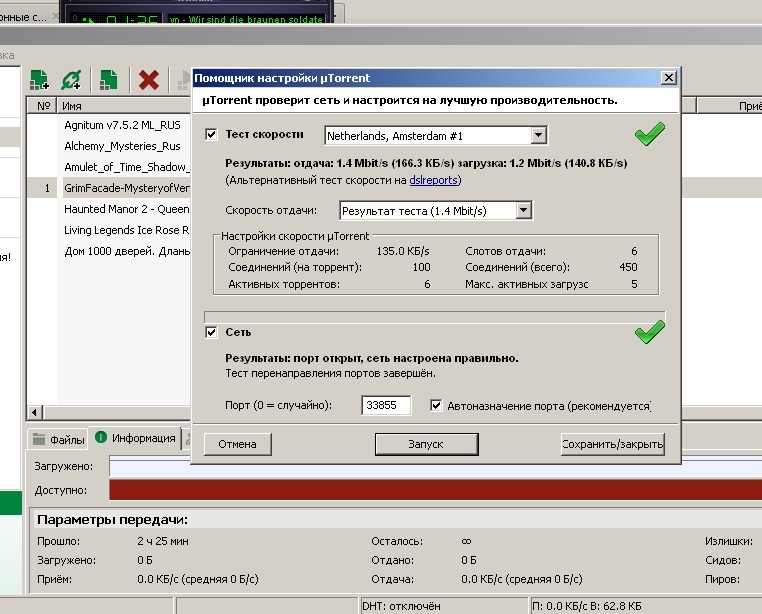
Task: Switch to the Информация tab
Action: coord(135,438)
